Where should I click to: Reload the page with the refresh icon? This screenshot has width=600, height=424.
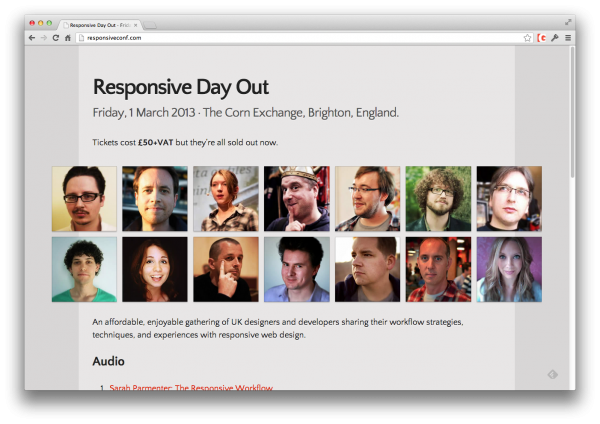coord(55,38)
